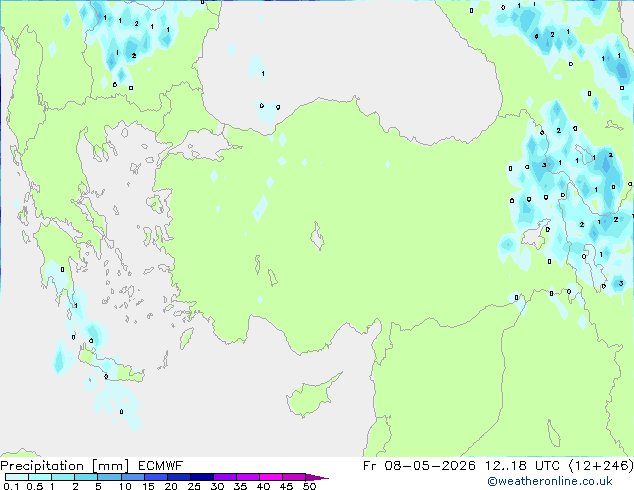Pick the 40–45 mm magenta legend swatch
This screenshot has width=634, height=490.
[271, 477]
